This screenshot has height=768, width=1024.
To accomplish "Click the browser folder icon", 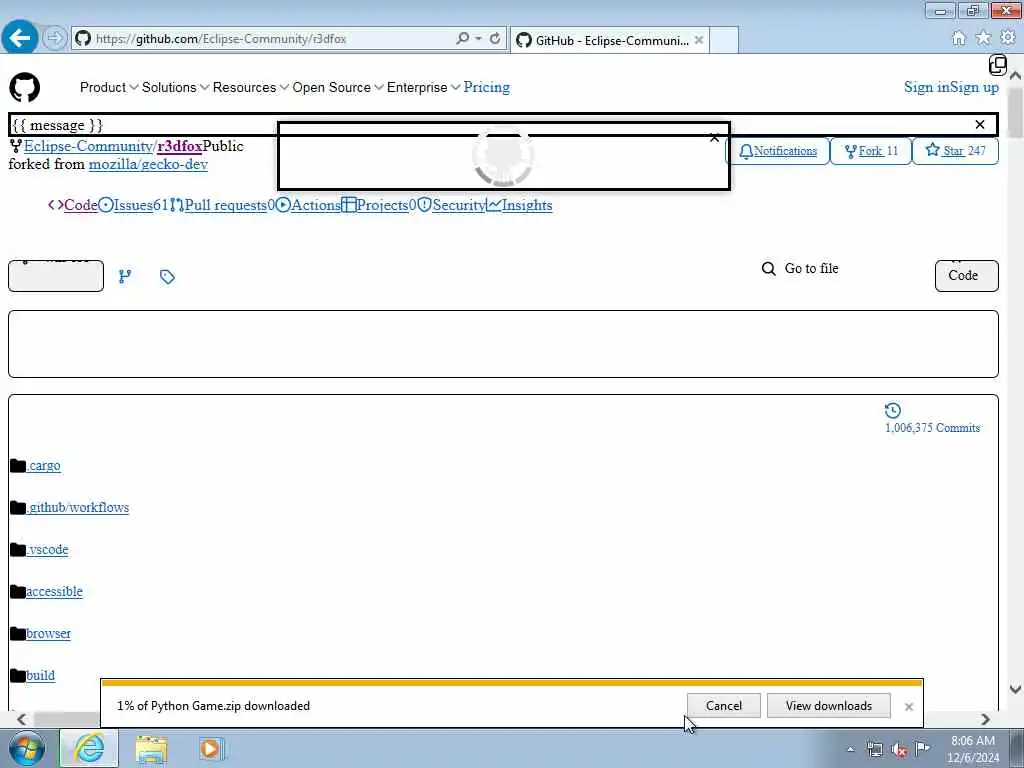I will (x=18, y=633).
